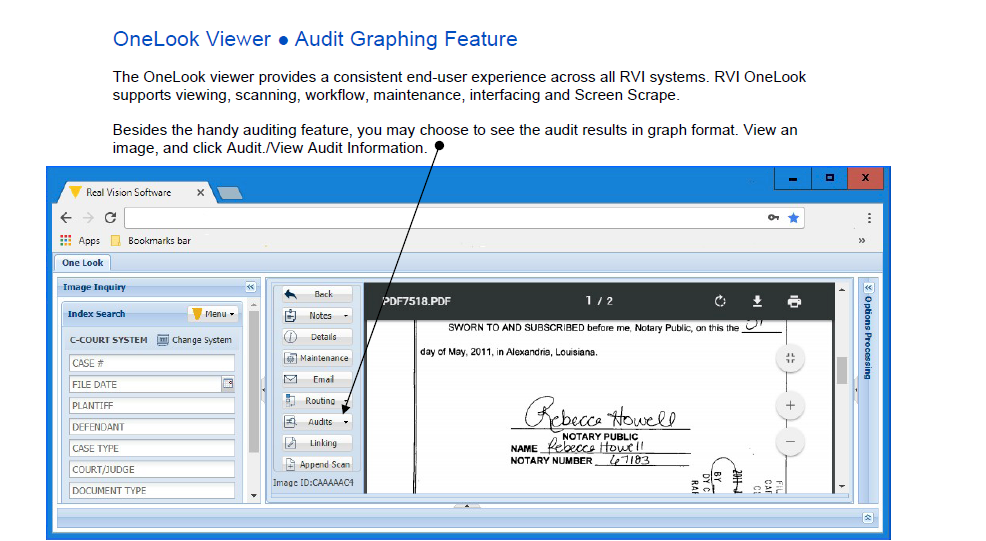
Task: Click the PDF viewer scrollbar down arrow
Action: point(842,486)
